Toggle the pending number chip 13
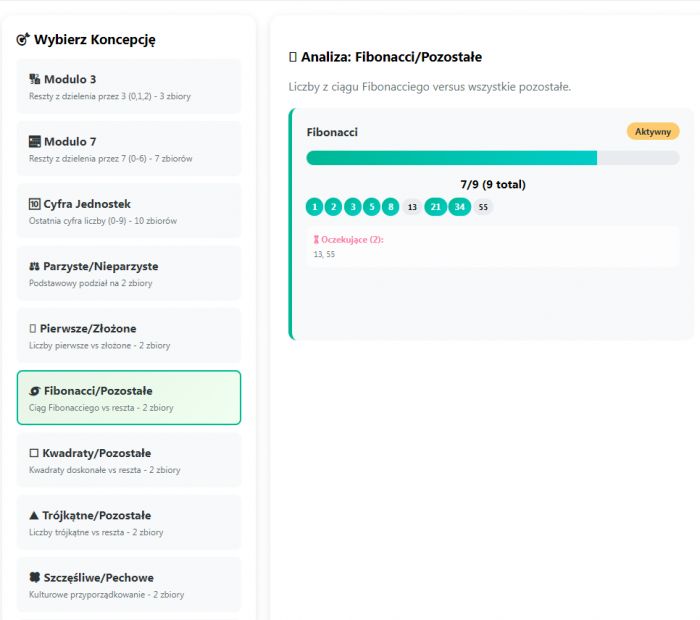This screenshot has height=620, width=700. tap(411, 207)
